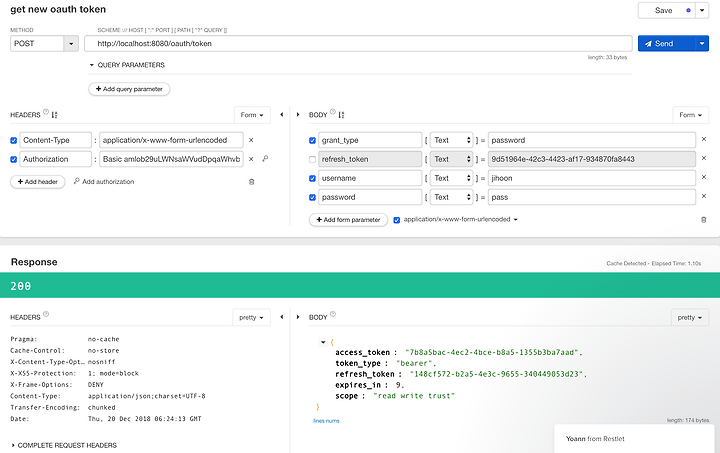The height and width of the screenshot is (453, 720).
Task: Open the body Form view dropdown
Action: [x=691, y=115]
